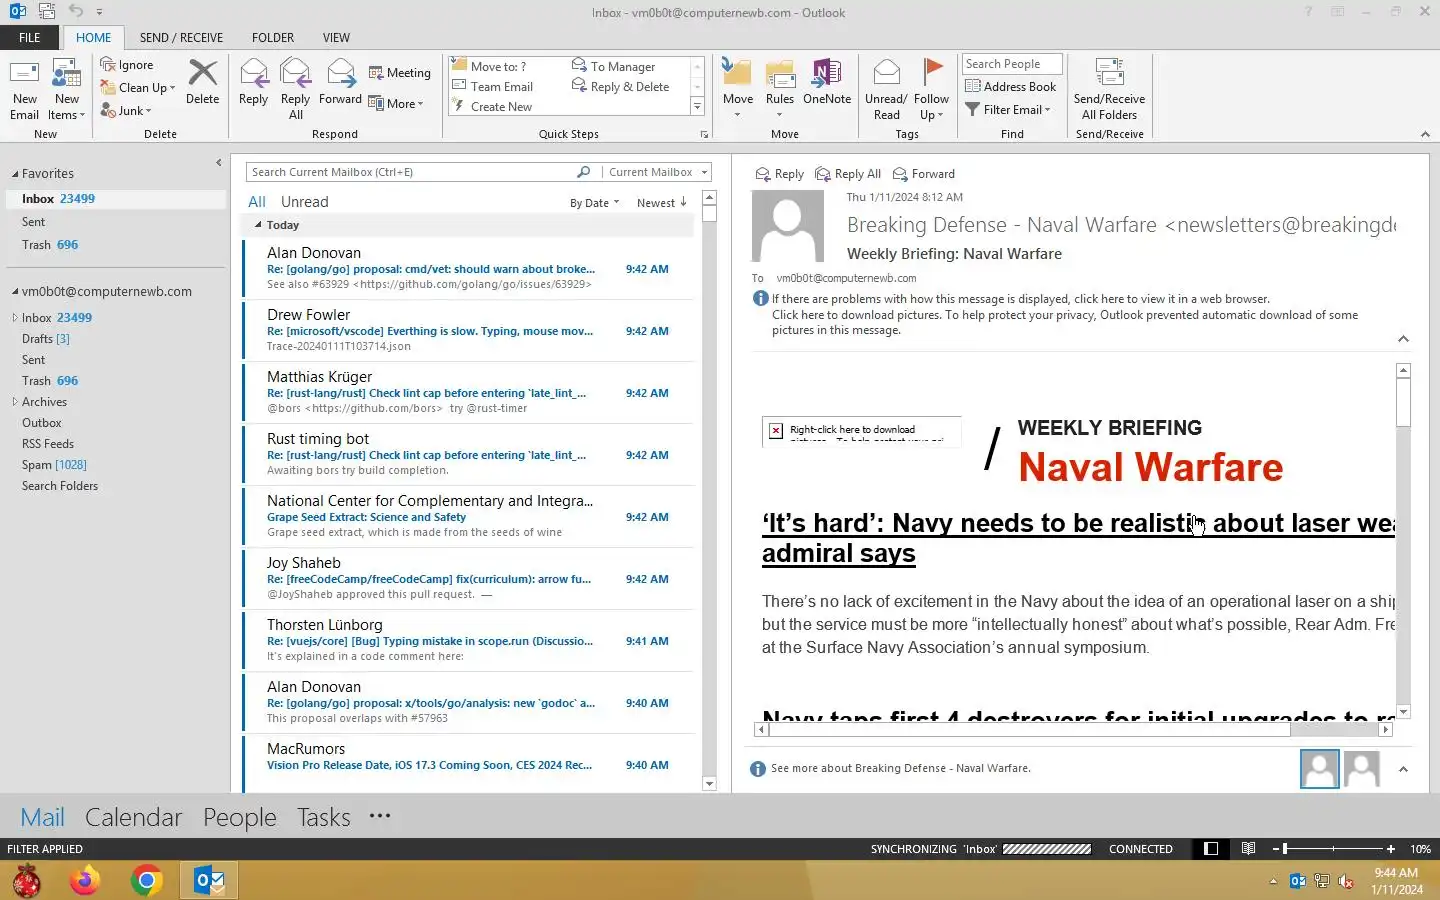Click Reply All in the reading pane
The image size is (1440, 900).
[x=848, y=174]
